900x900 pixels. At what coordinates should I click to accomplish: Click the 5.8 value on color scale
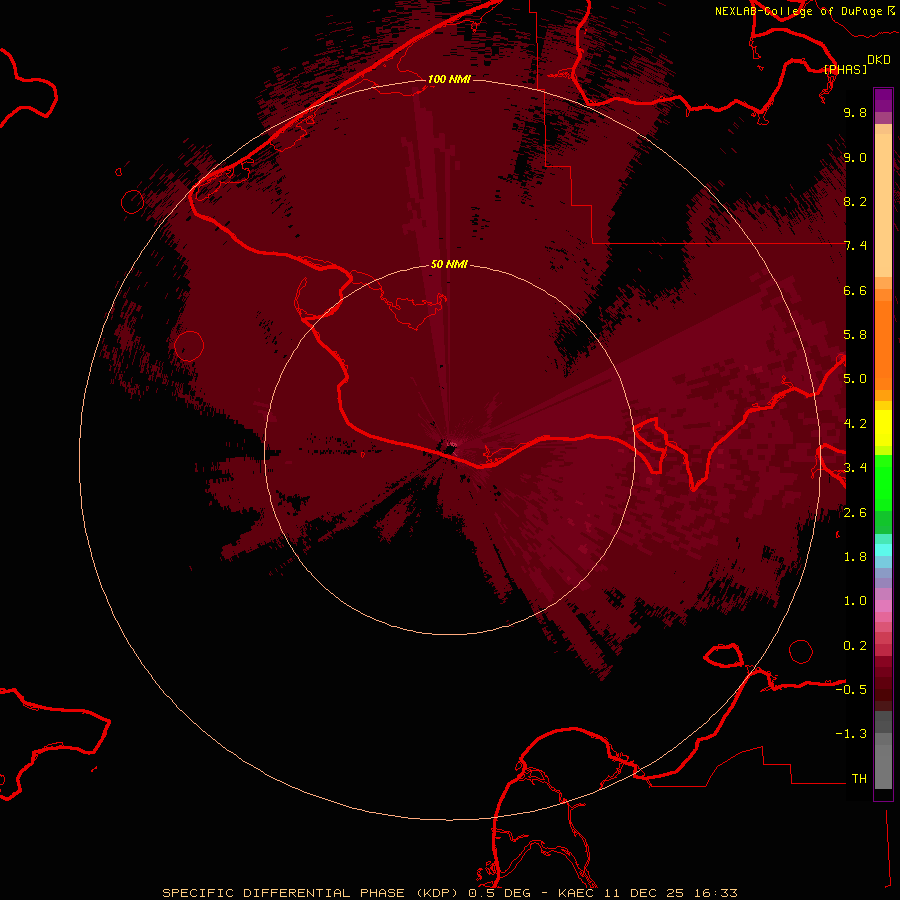pos(855,335)
